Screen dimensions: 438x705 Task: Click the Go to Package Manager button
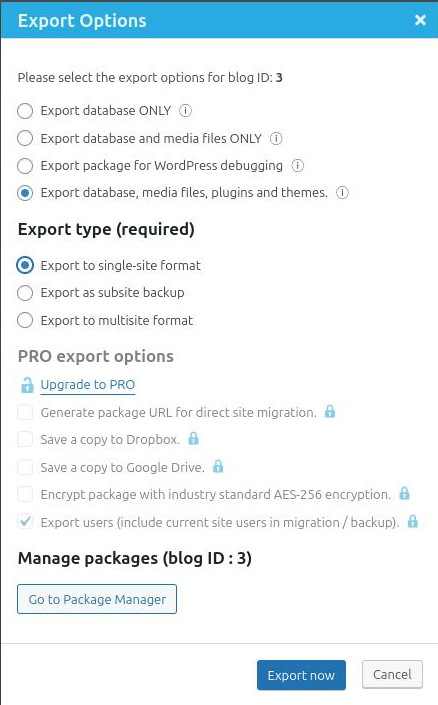tap(97, 599)
